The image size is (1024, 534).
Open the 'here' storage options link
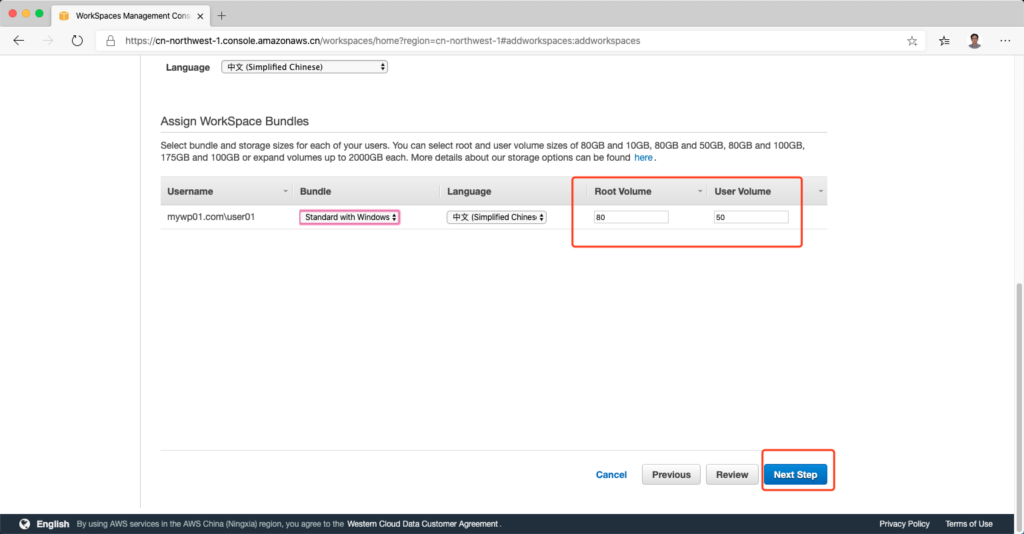[643, 158]
